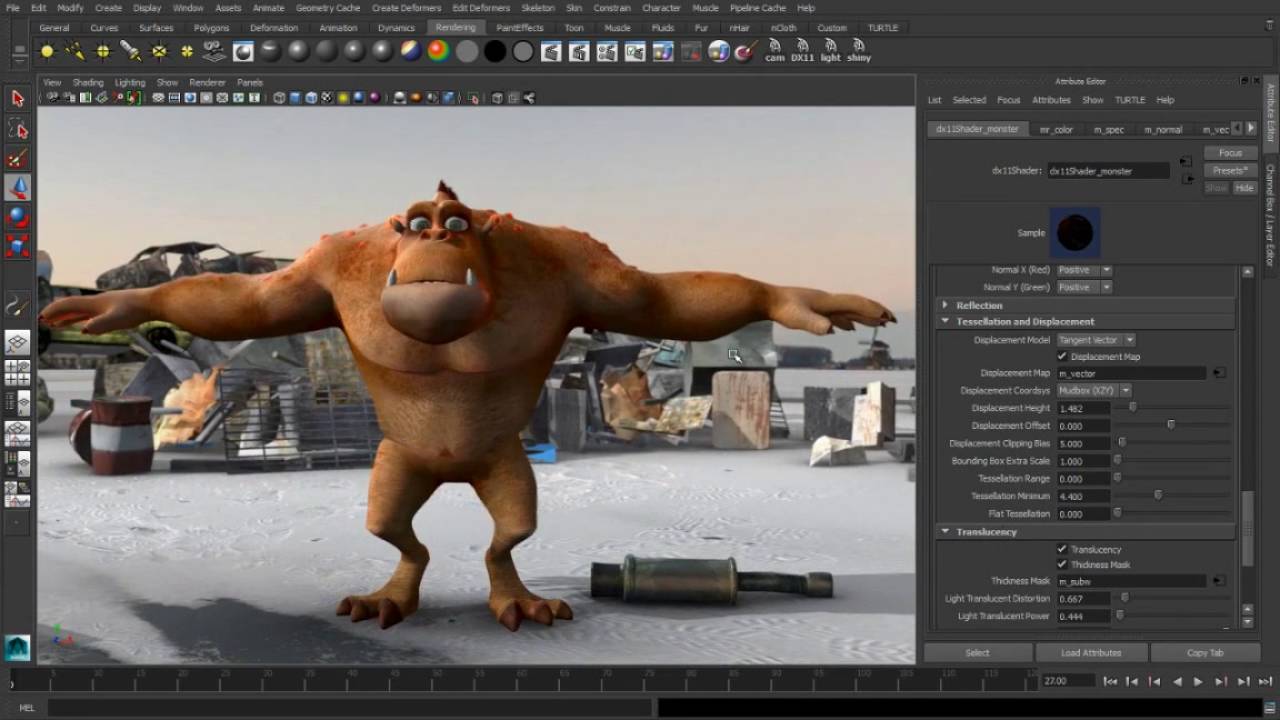The height and width of the screenshot is (720, 1280).
Task: Click the Load Attributes button
Action: click(x=1091, y=653)
